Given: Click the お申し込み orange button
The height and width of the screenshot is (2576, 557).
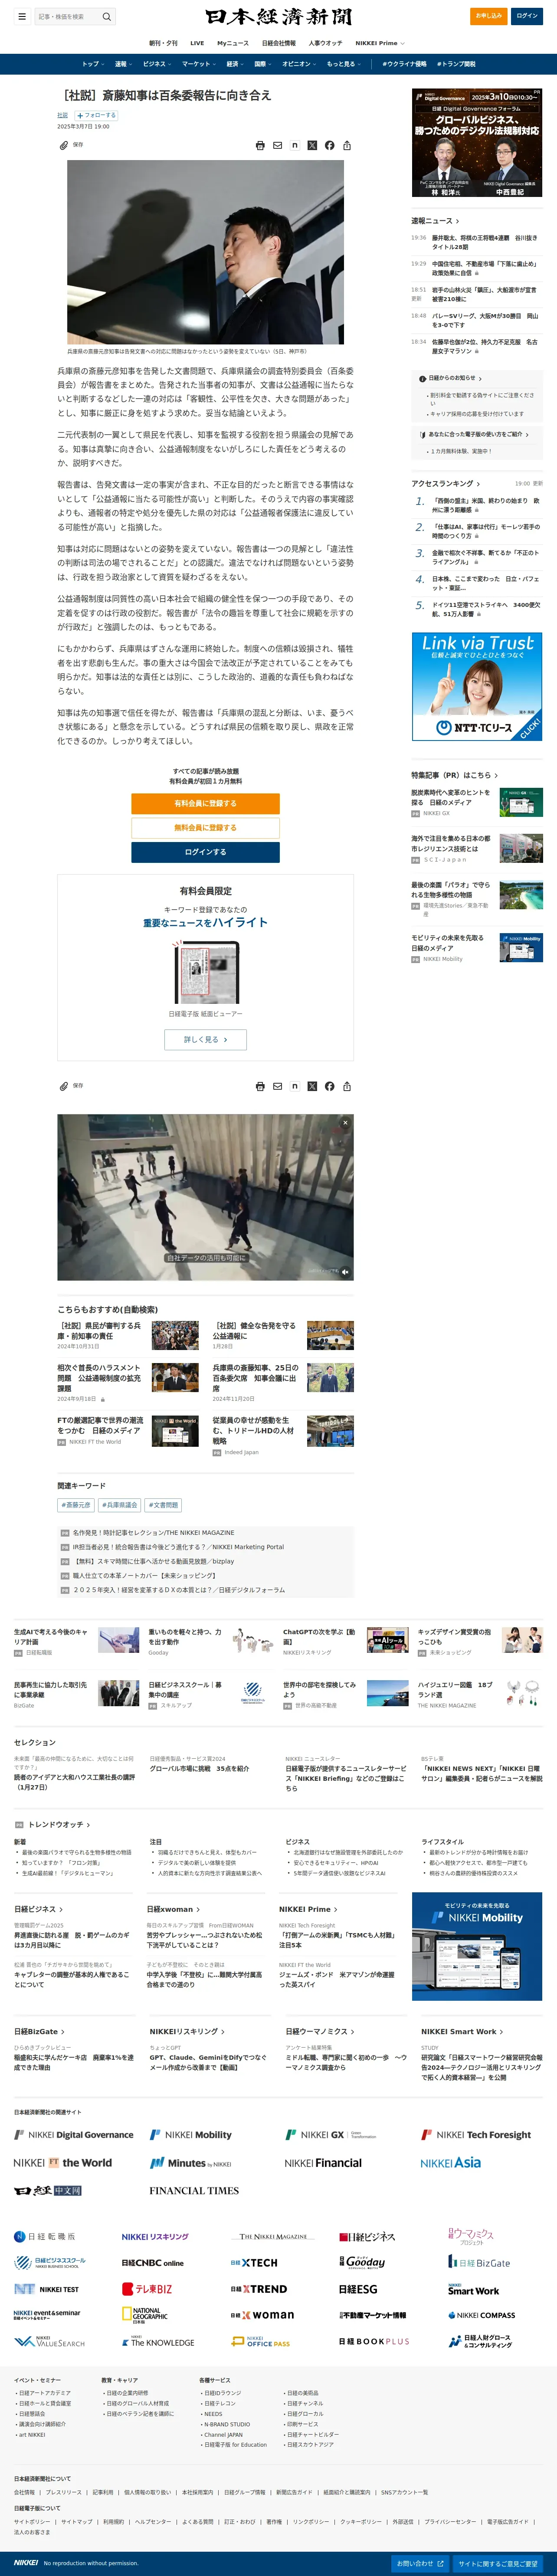Looking at the screenshot, I should (x=489, y=16).
